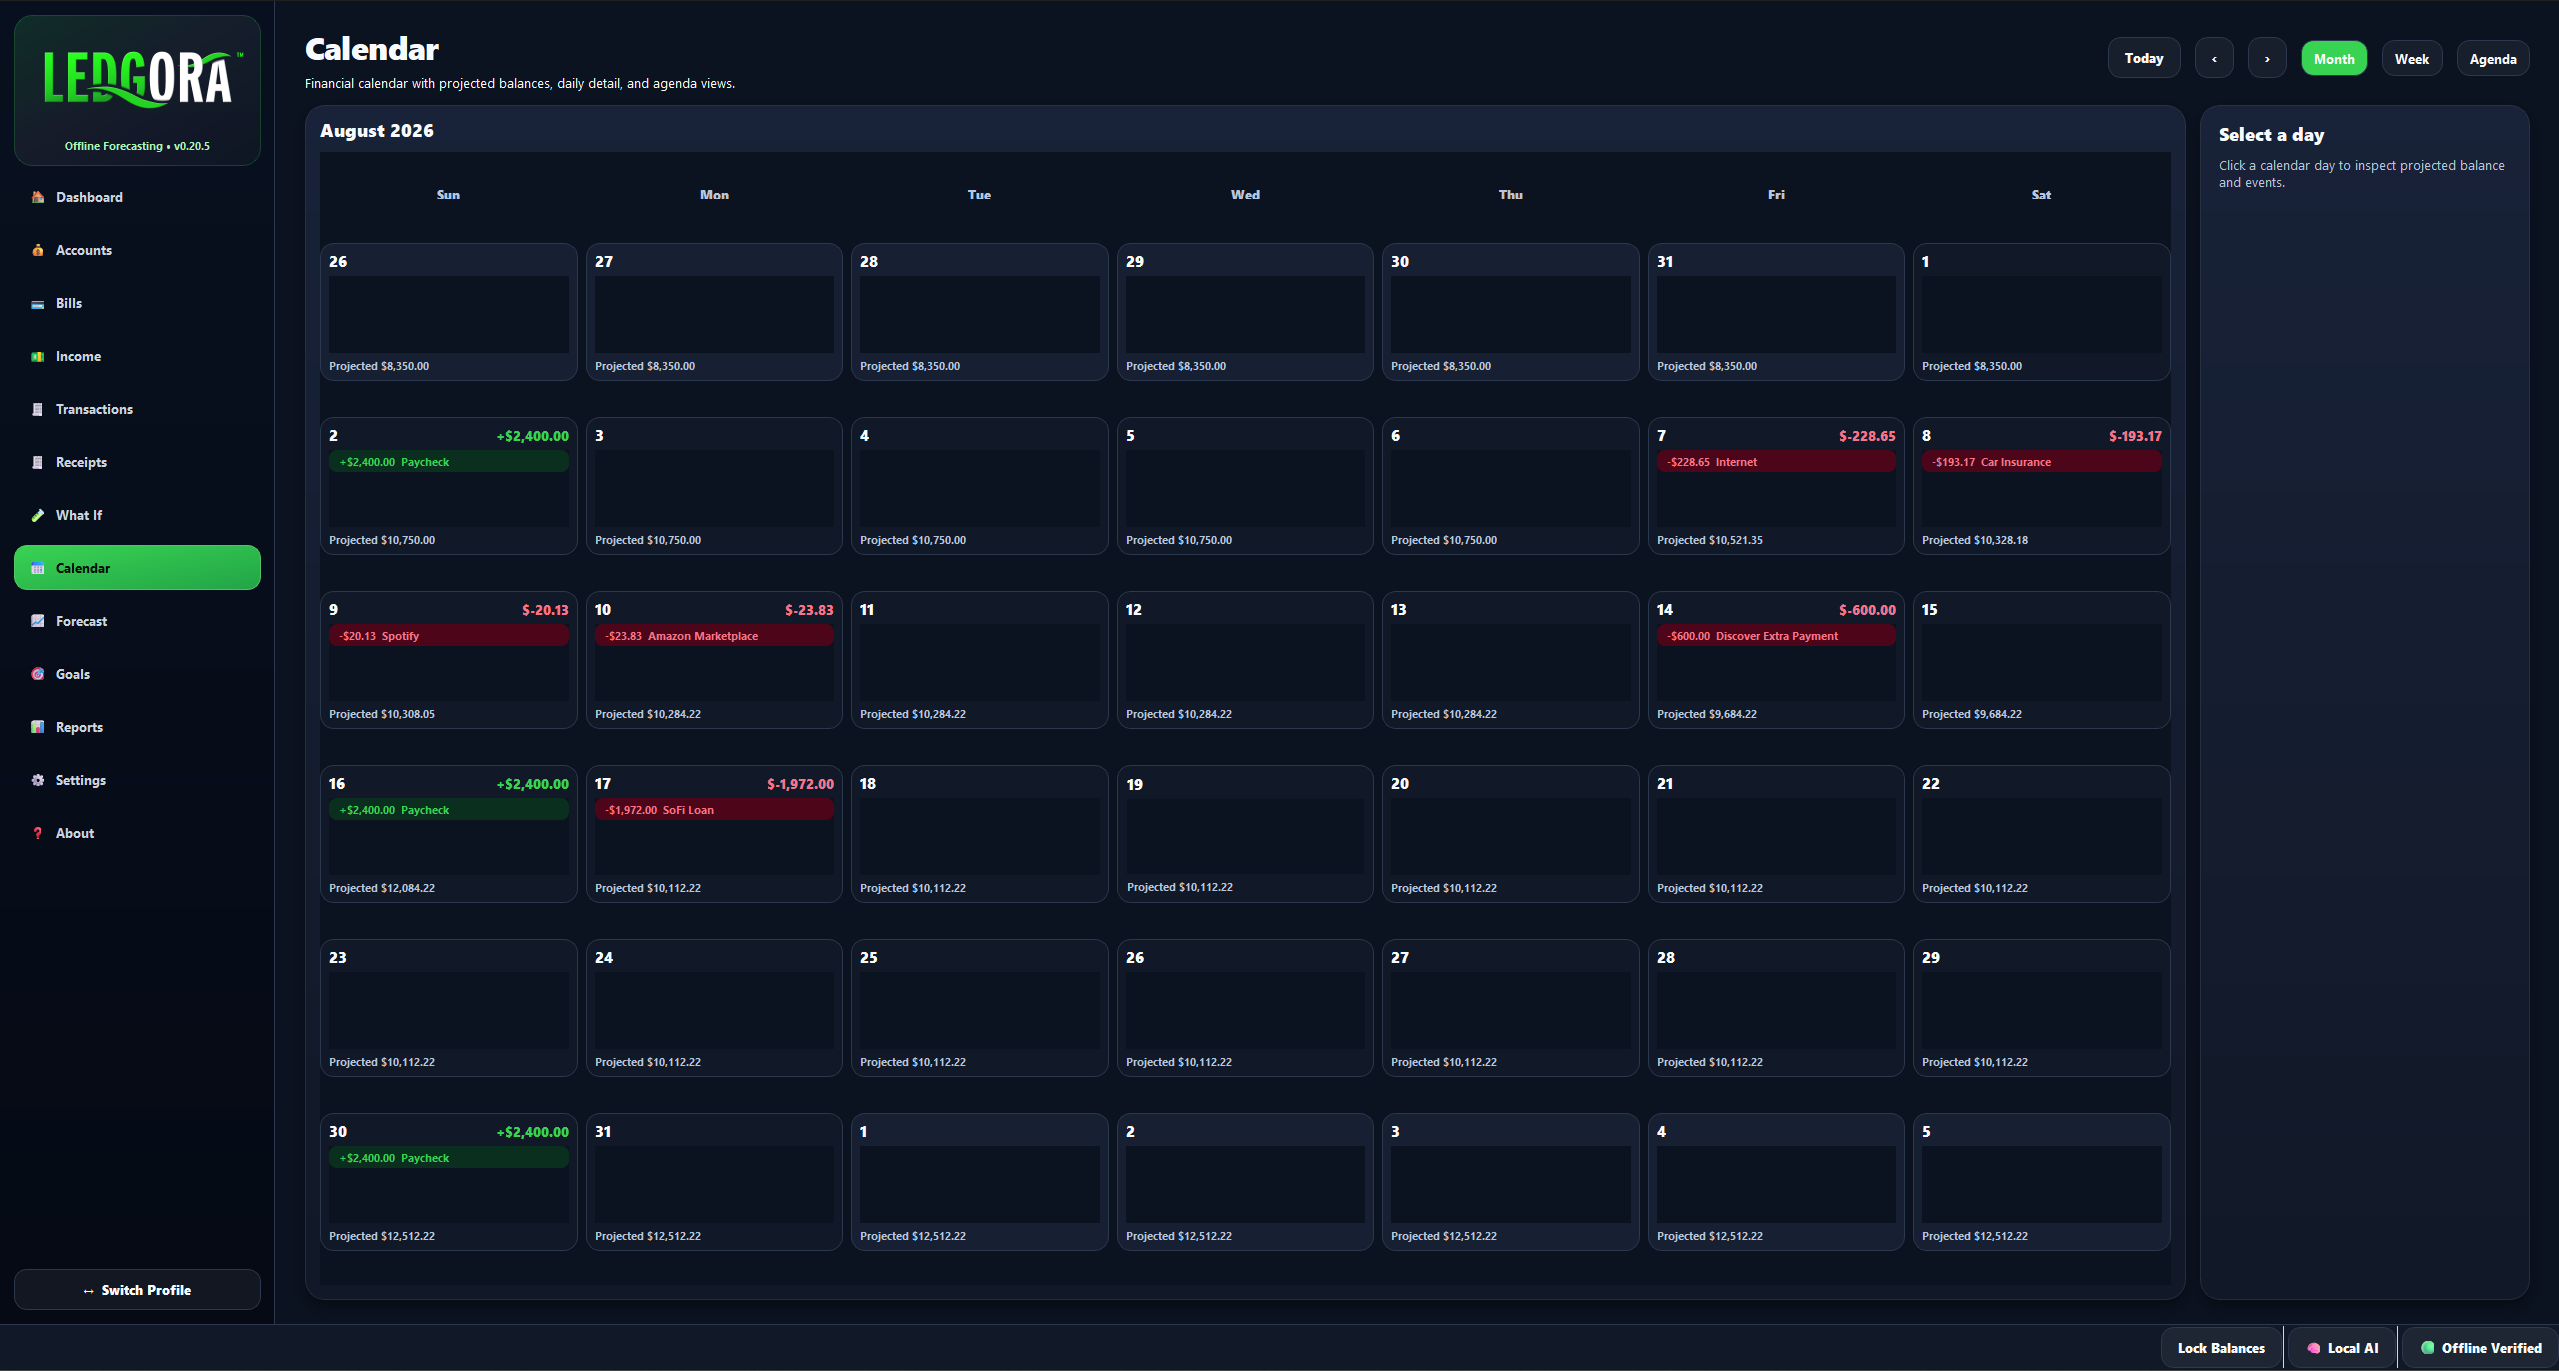Screen dimensions: 2559x1371
Task: Click the Local AI status button
Action: point(2342,1348)
